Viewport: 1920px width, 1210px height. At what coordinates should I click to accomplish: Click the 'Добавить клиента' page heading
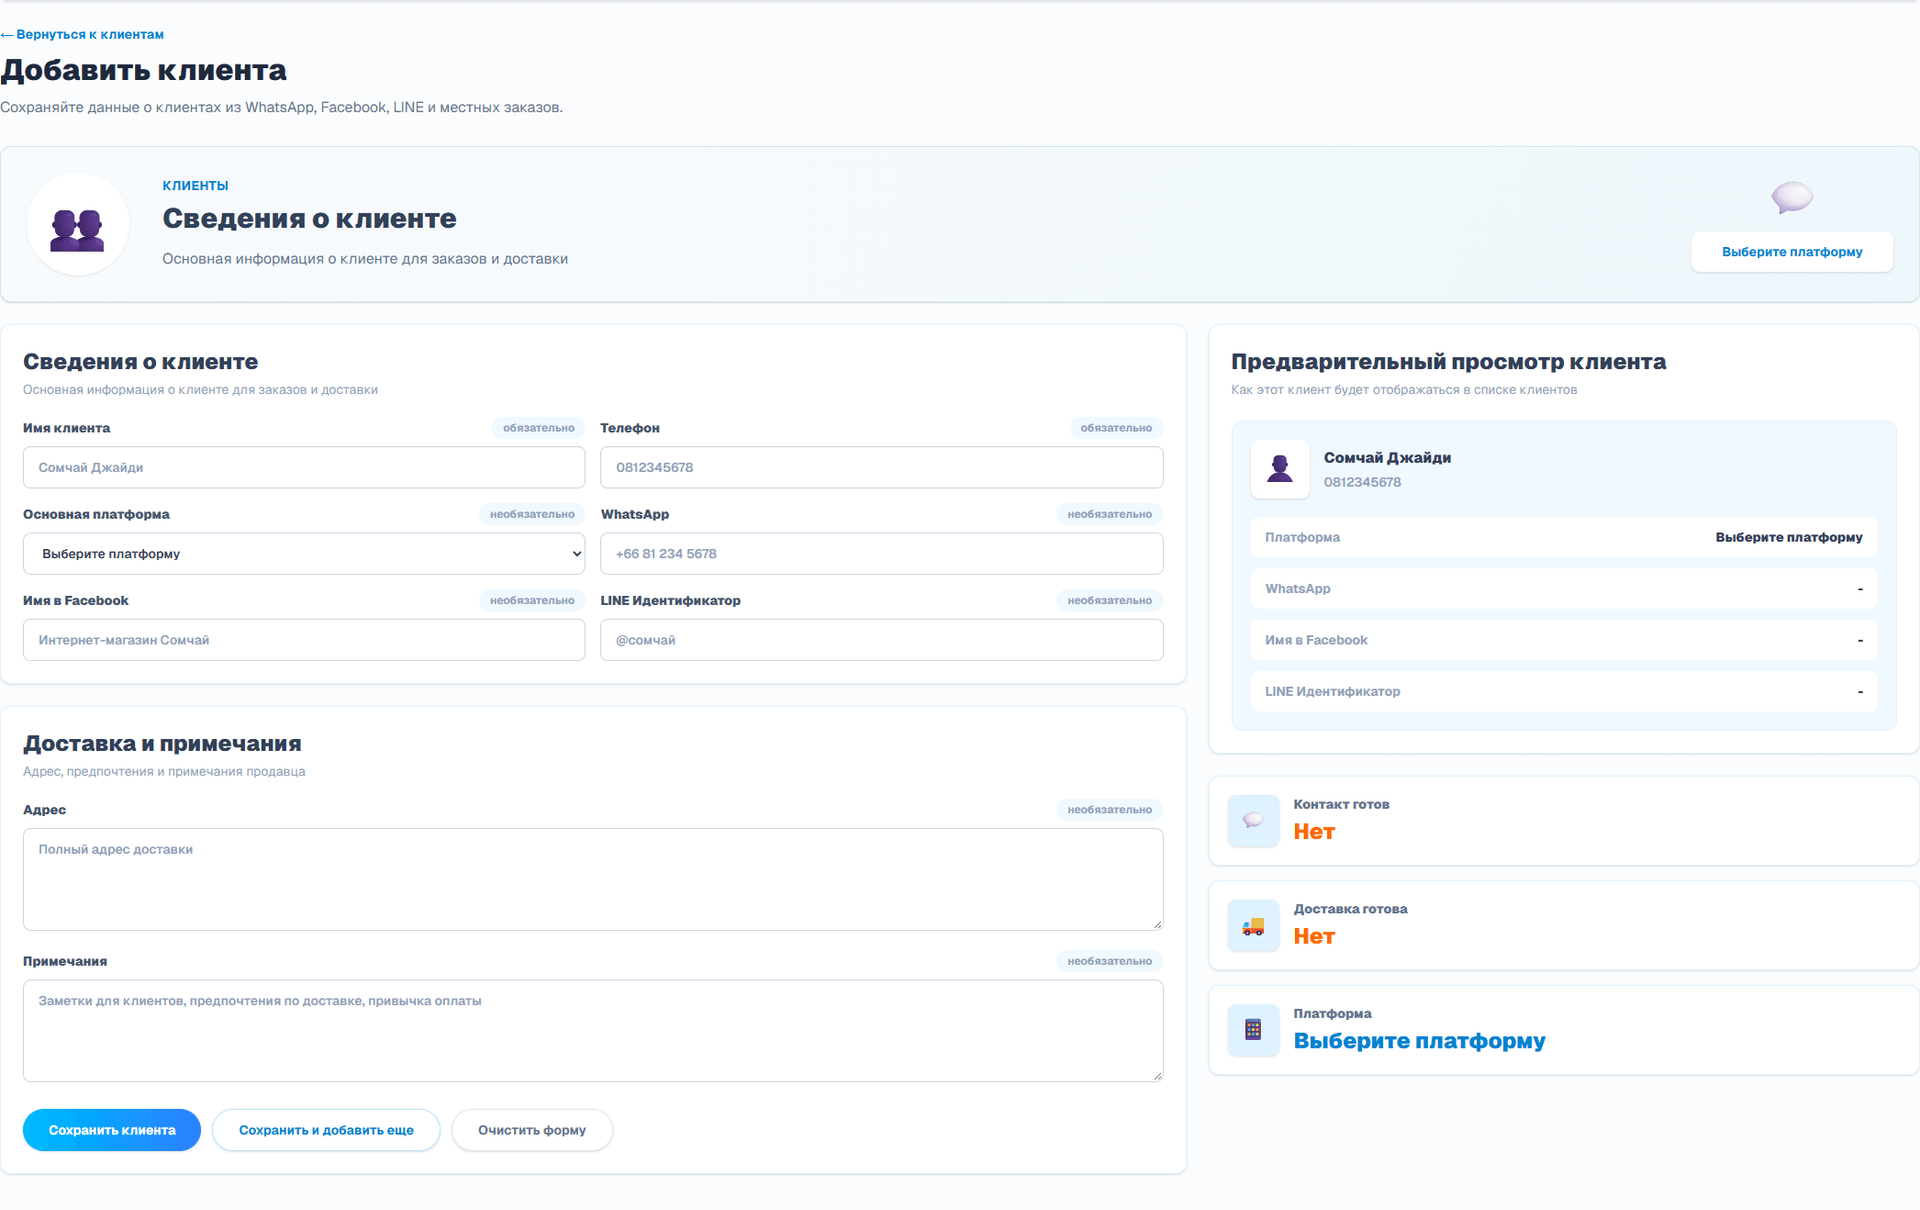(x=144, y=70)
